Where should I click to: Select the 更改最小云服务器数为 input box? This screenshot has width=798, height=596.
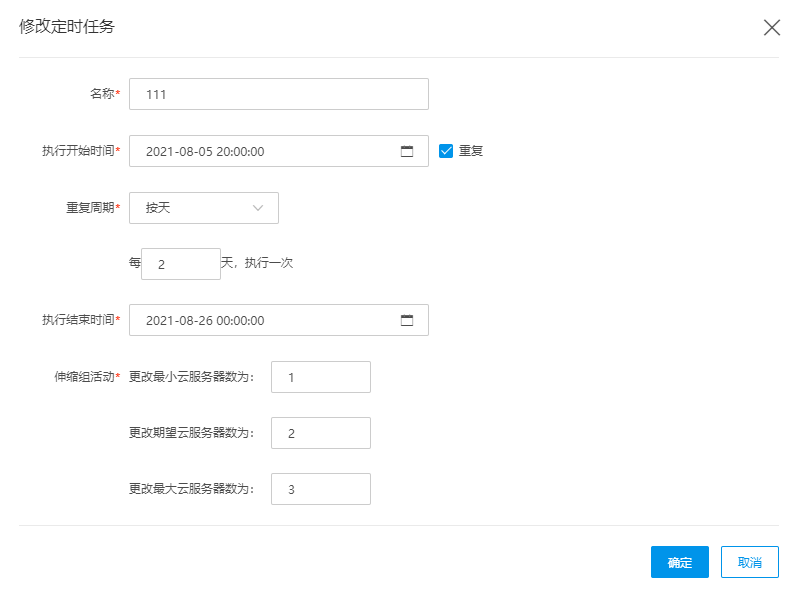point(321,377)
